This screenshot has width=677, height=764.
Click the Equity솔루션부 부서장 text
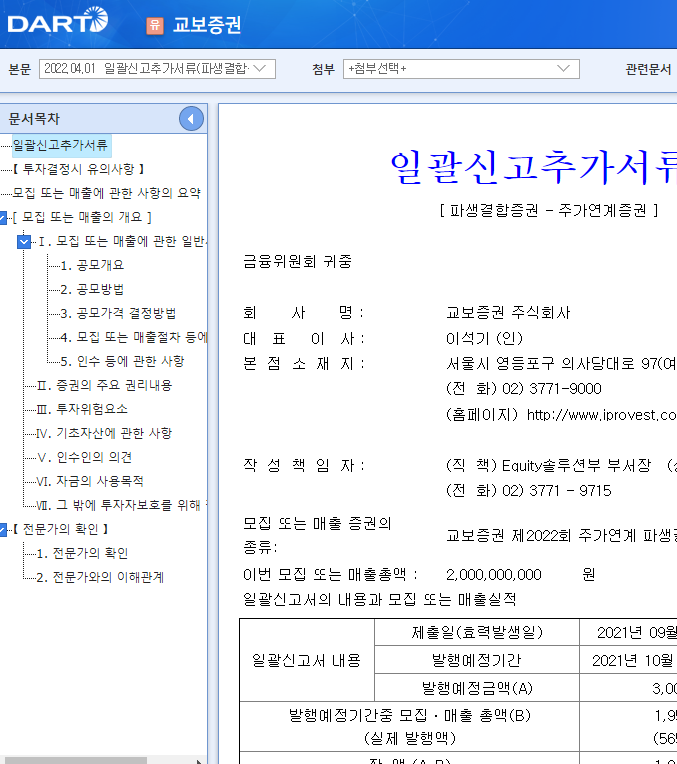[x=576, y=465]
